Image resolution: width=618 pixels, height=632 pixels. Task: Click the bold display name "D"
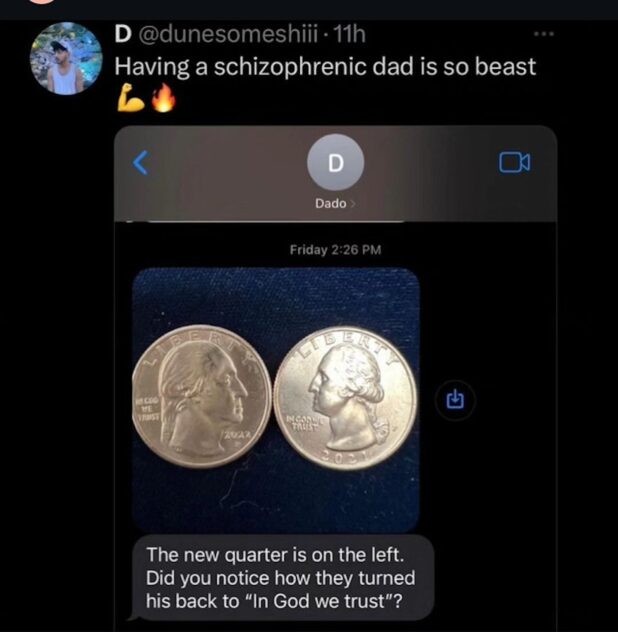click(123, 34)
